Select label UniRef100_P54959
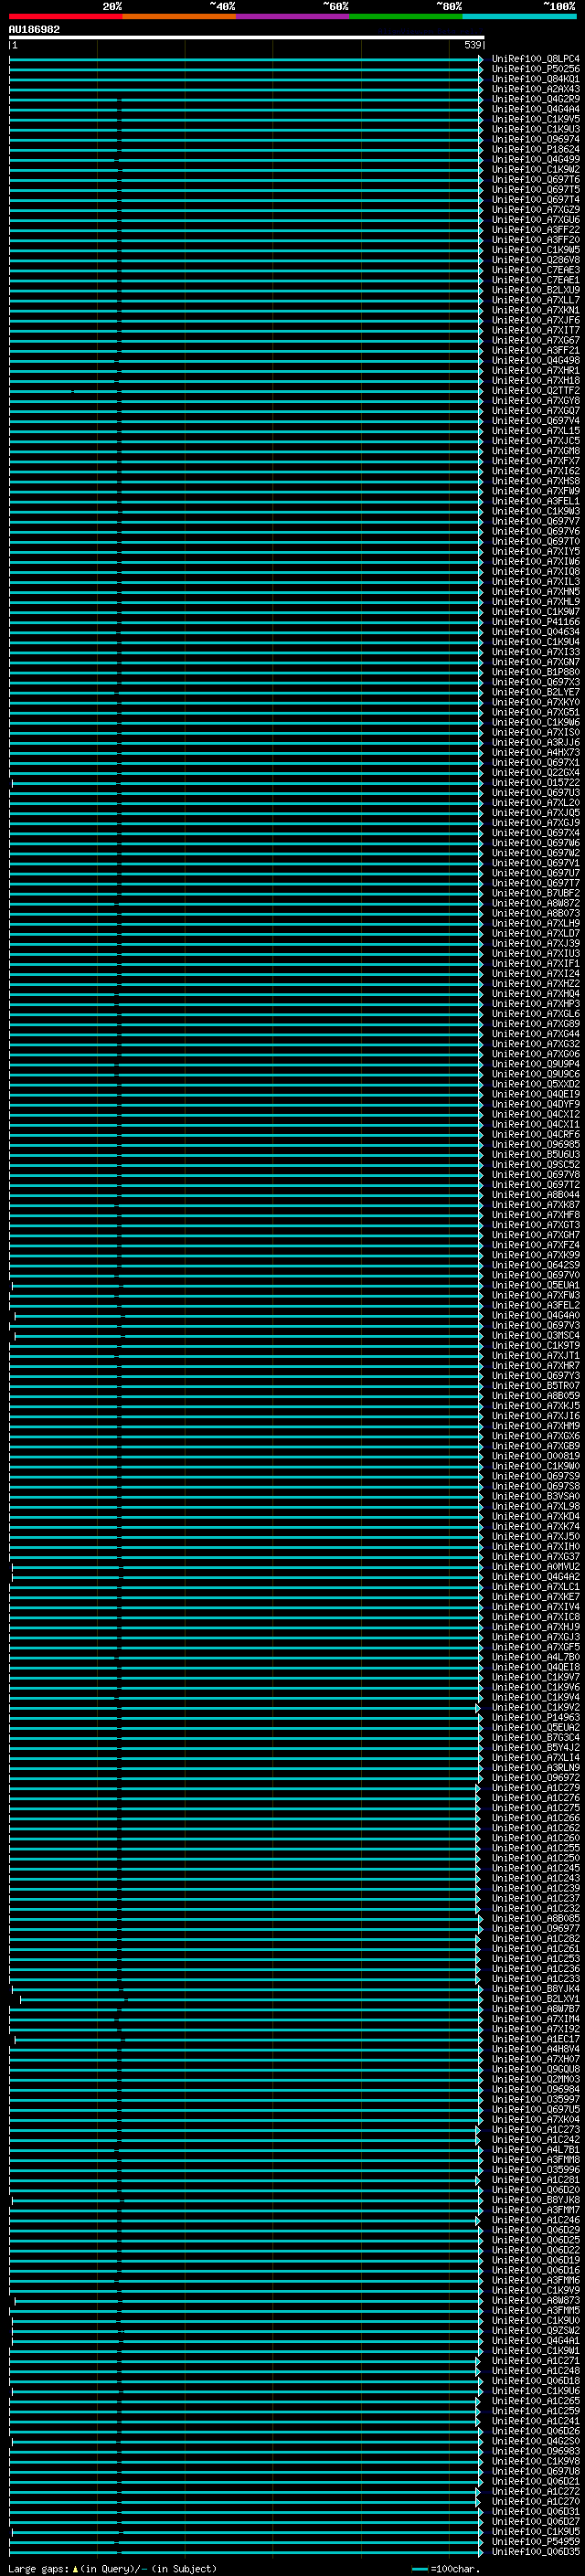The width and height of the screenshot is (585, 2576). [x=535, y=2541]
